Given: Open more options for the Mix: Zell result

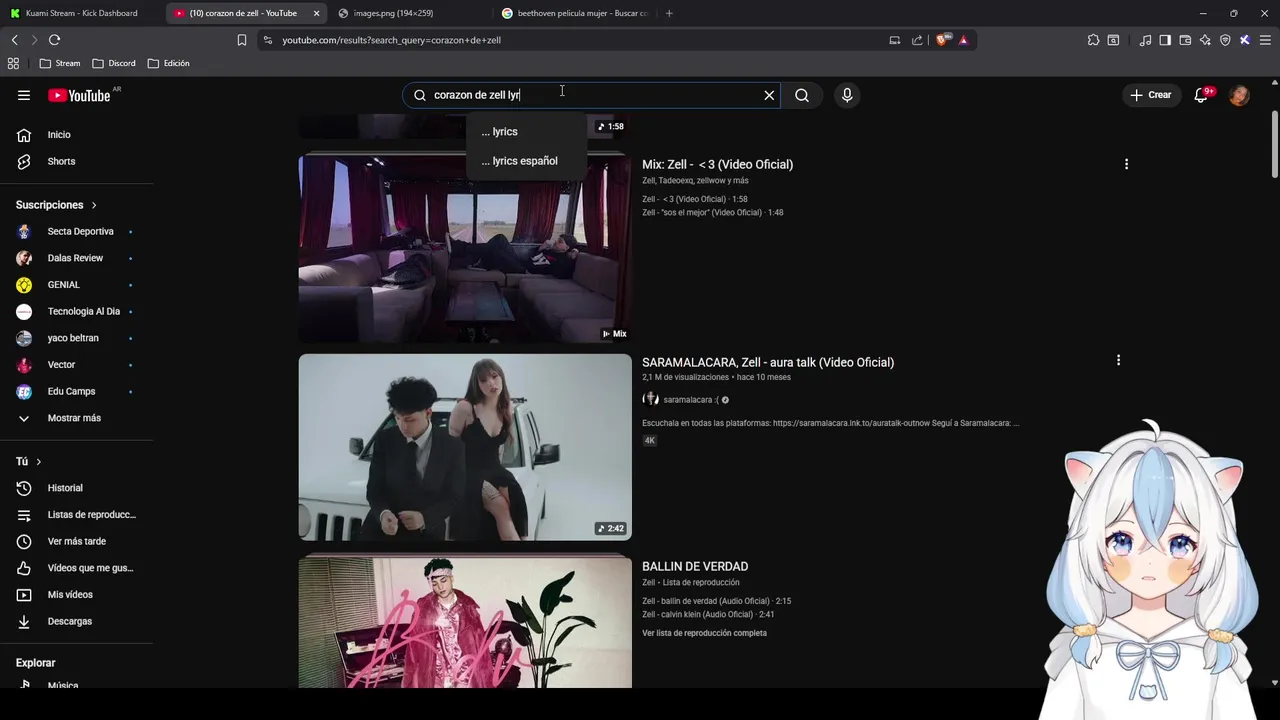Looking at the screenshot, I should (x=1126, y=164).
